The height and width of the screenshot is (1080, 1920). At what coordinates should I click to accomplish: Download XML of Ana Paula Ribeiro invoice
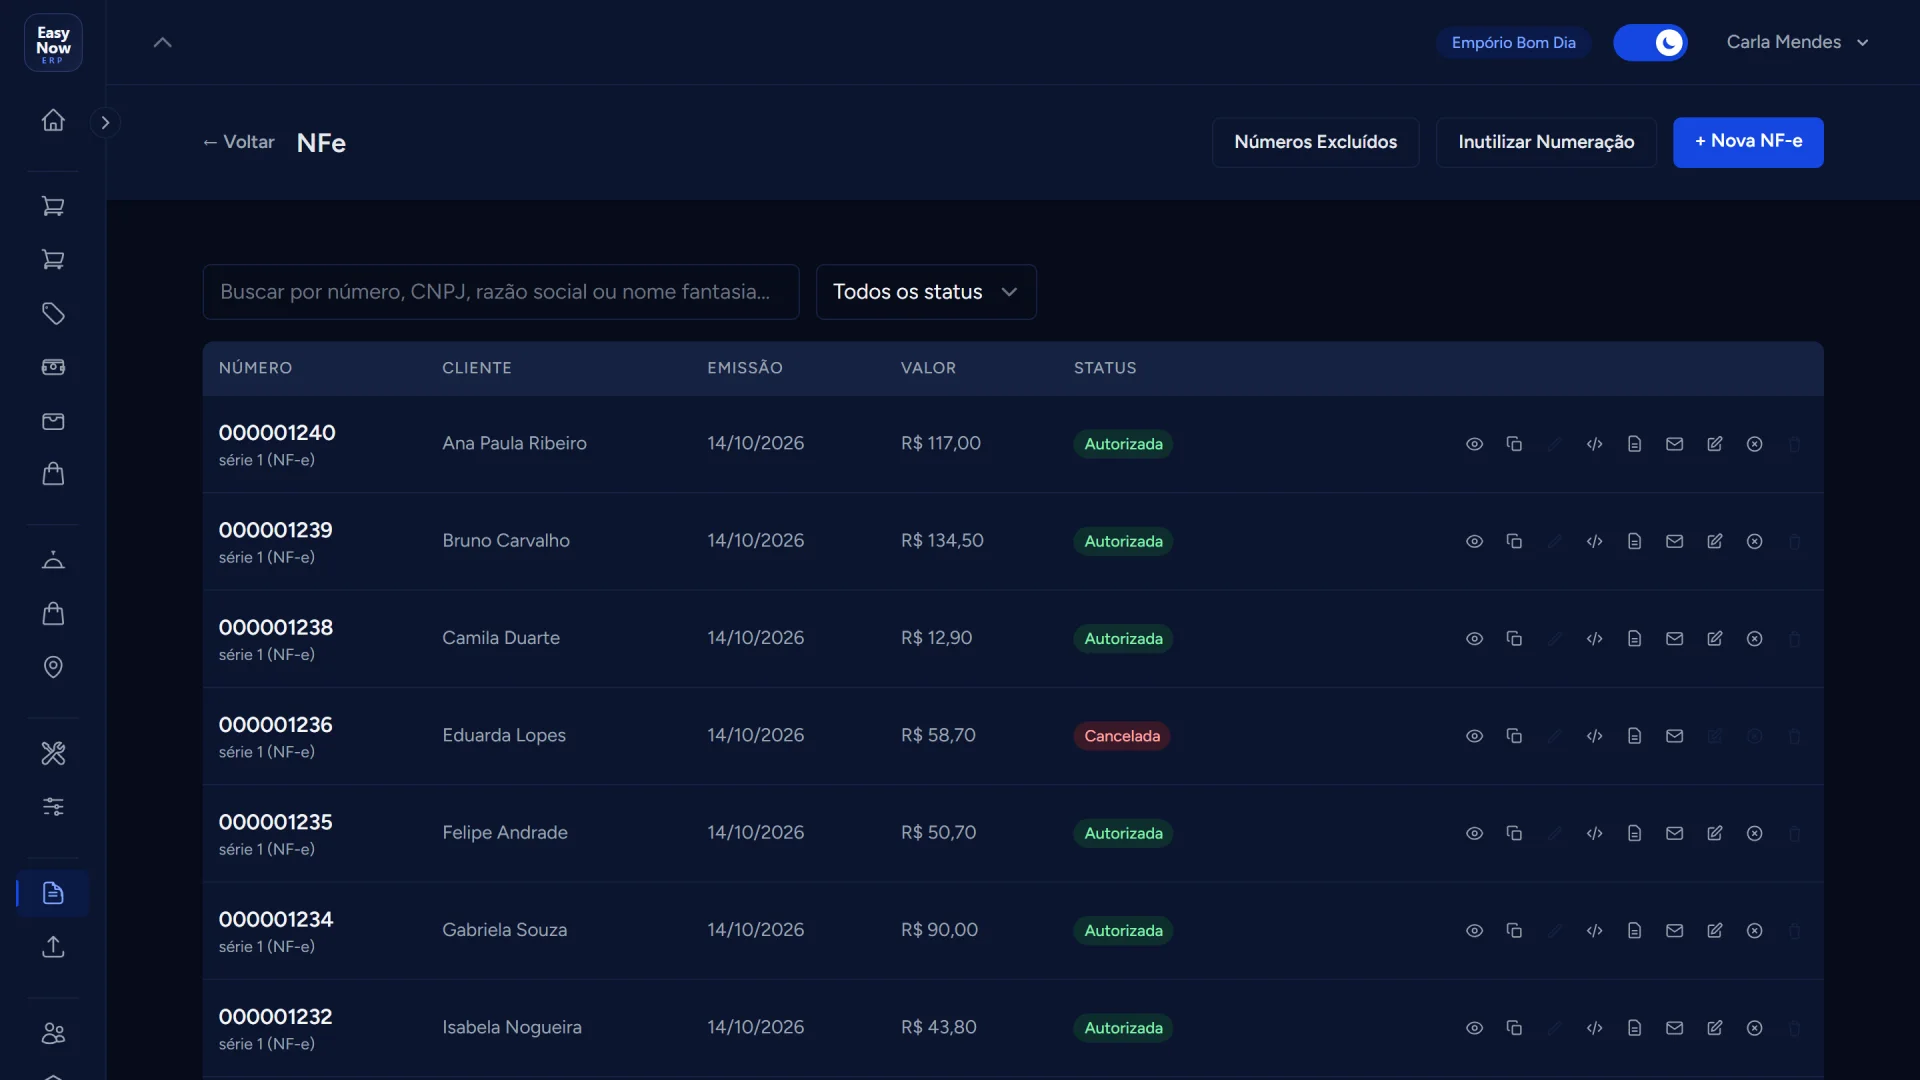click(x=1594, y=444)
